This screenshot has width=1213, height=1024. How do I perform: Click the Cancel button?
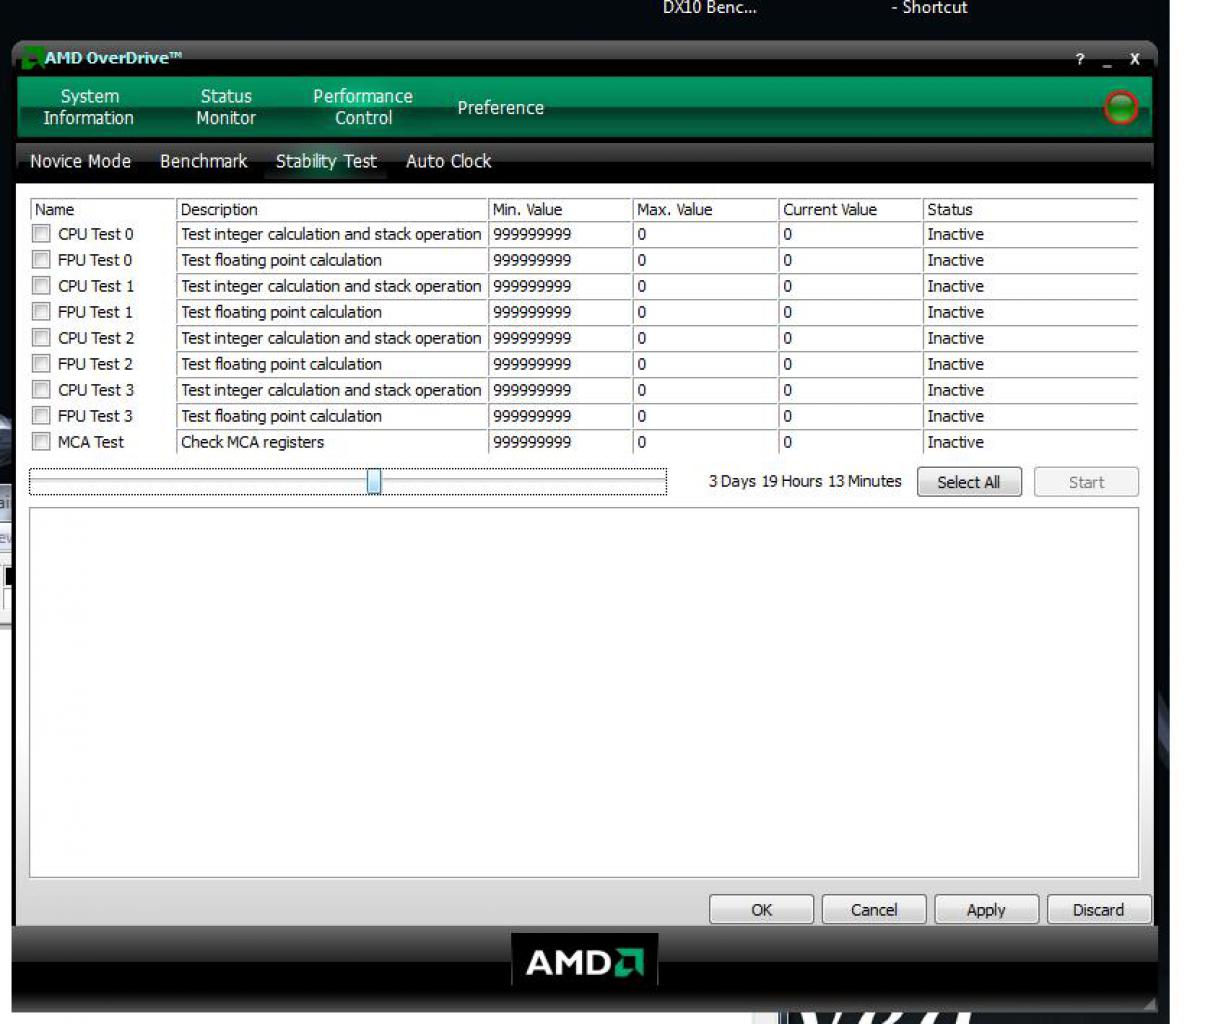point(874,910)
